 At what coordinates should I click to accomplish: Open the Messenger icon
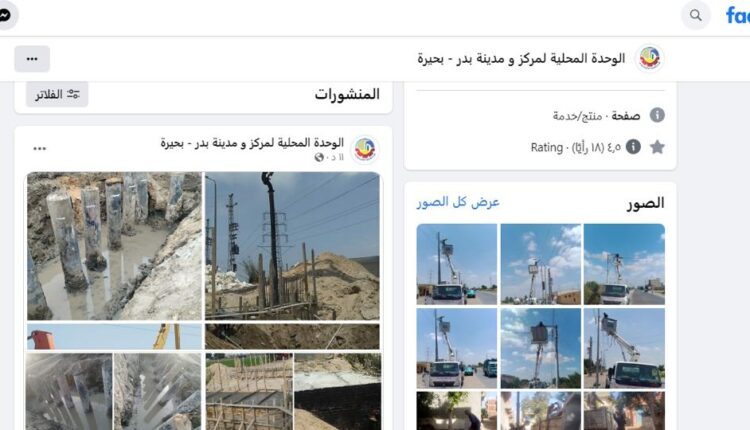point(5,15)
